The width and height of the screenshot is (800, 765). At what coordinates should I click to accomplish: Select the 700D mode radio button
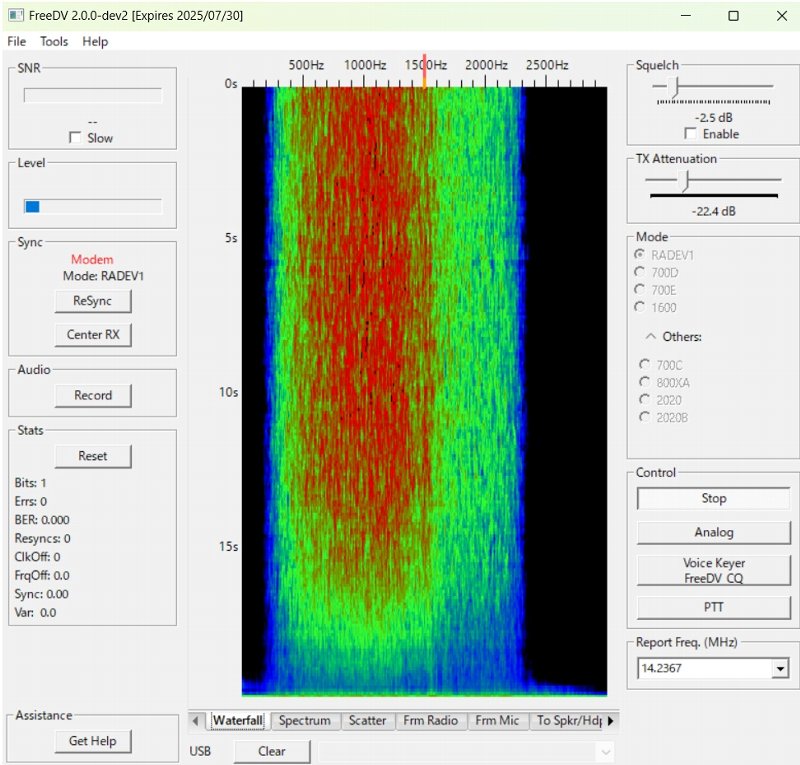pos(639,272)
